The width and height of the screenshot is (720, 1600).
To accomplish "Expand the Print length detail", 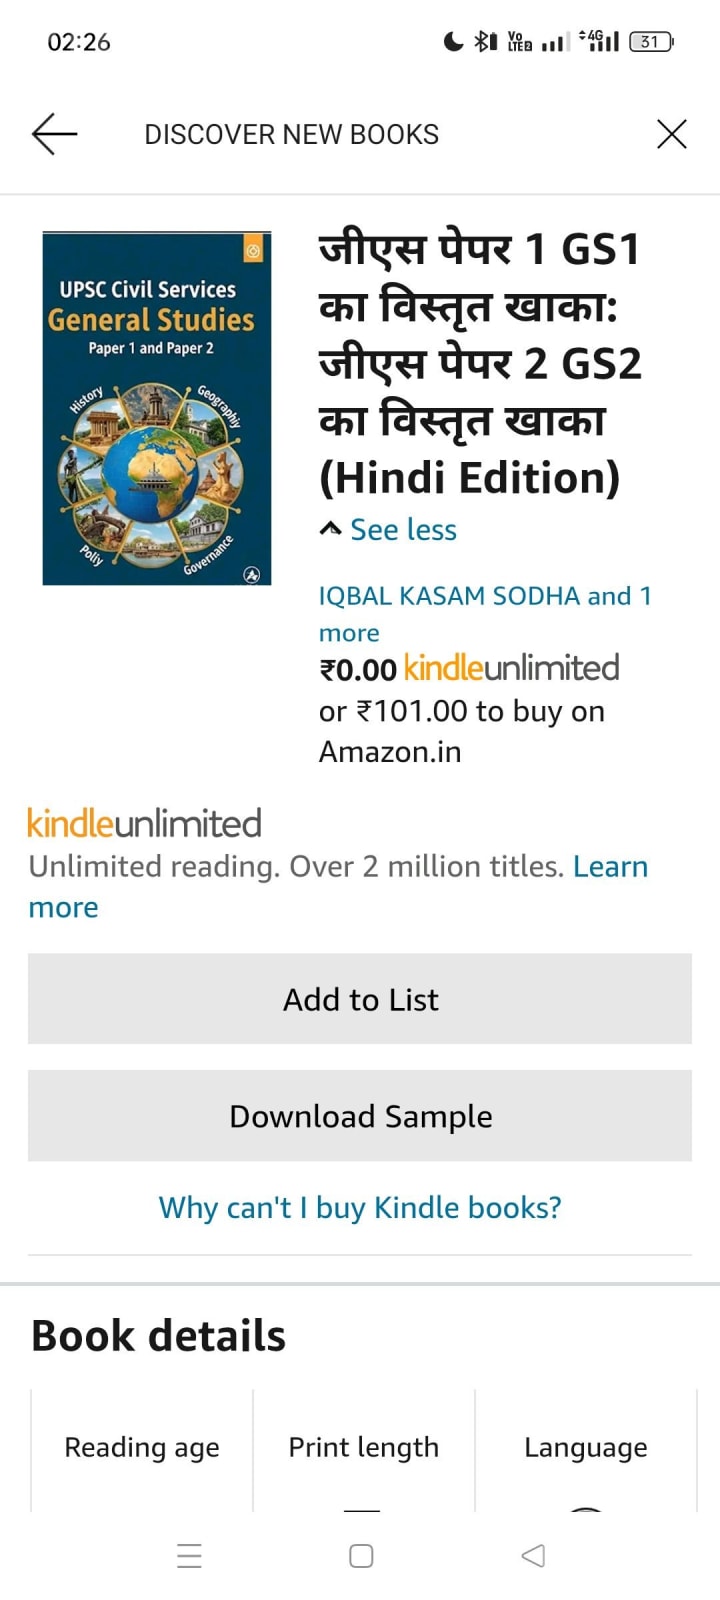I will (x=364, y=1447).
